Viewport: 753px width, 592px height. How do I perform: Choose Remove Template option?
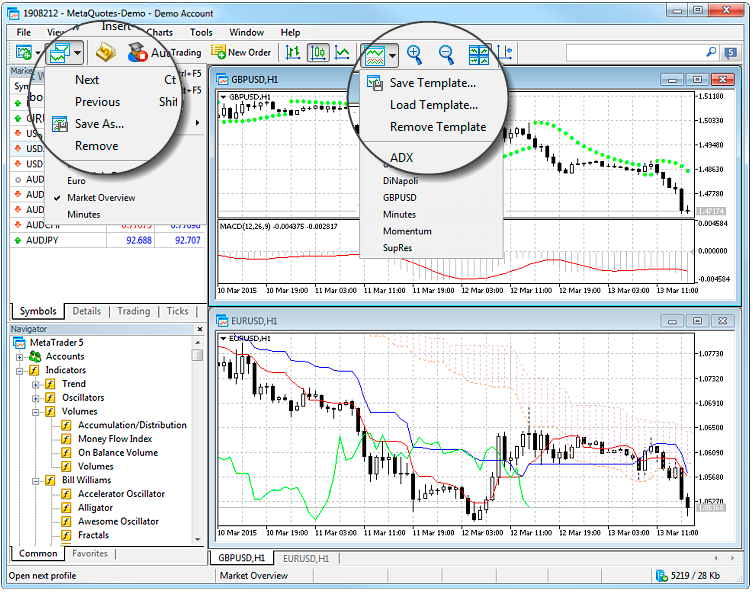[438, 127]
